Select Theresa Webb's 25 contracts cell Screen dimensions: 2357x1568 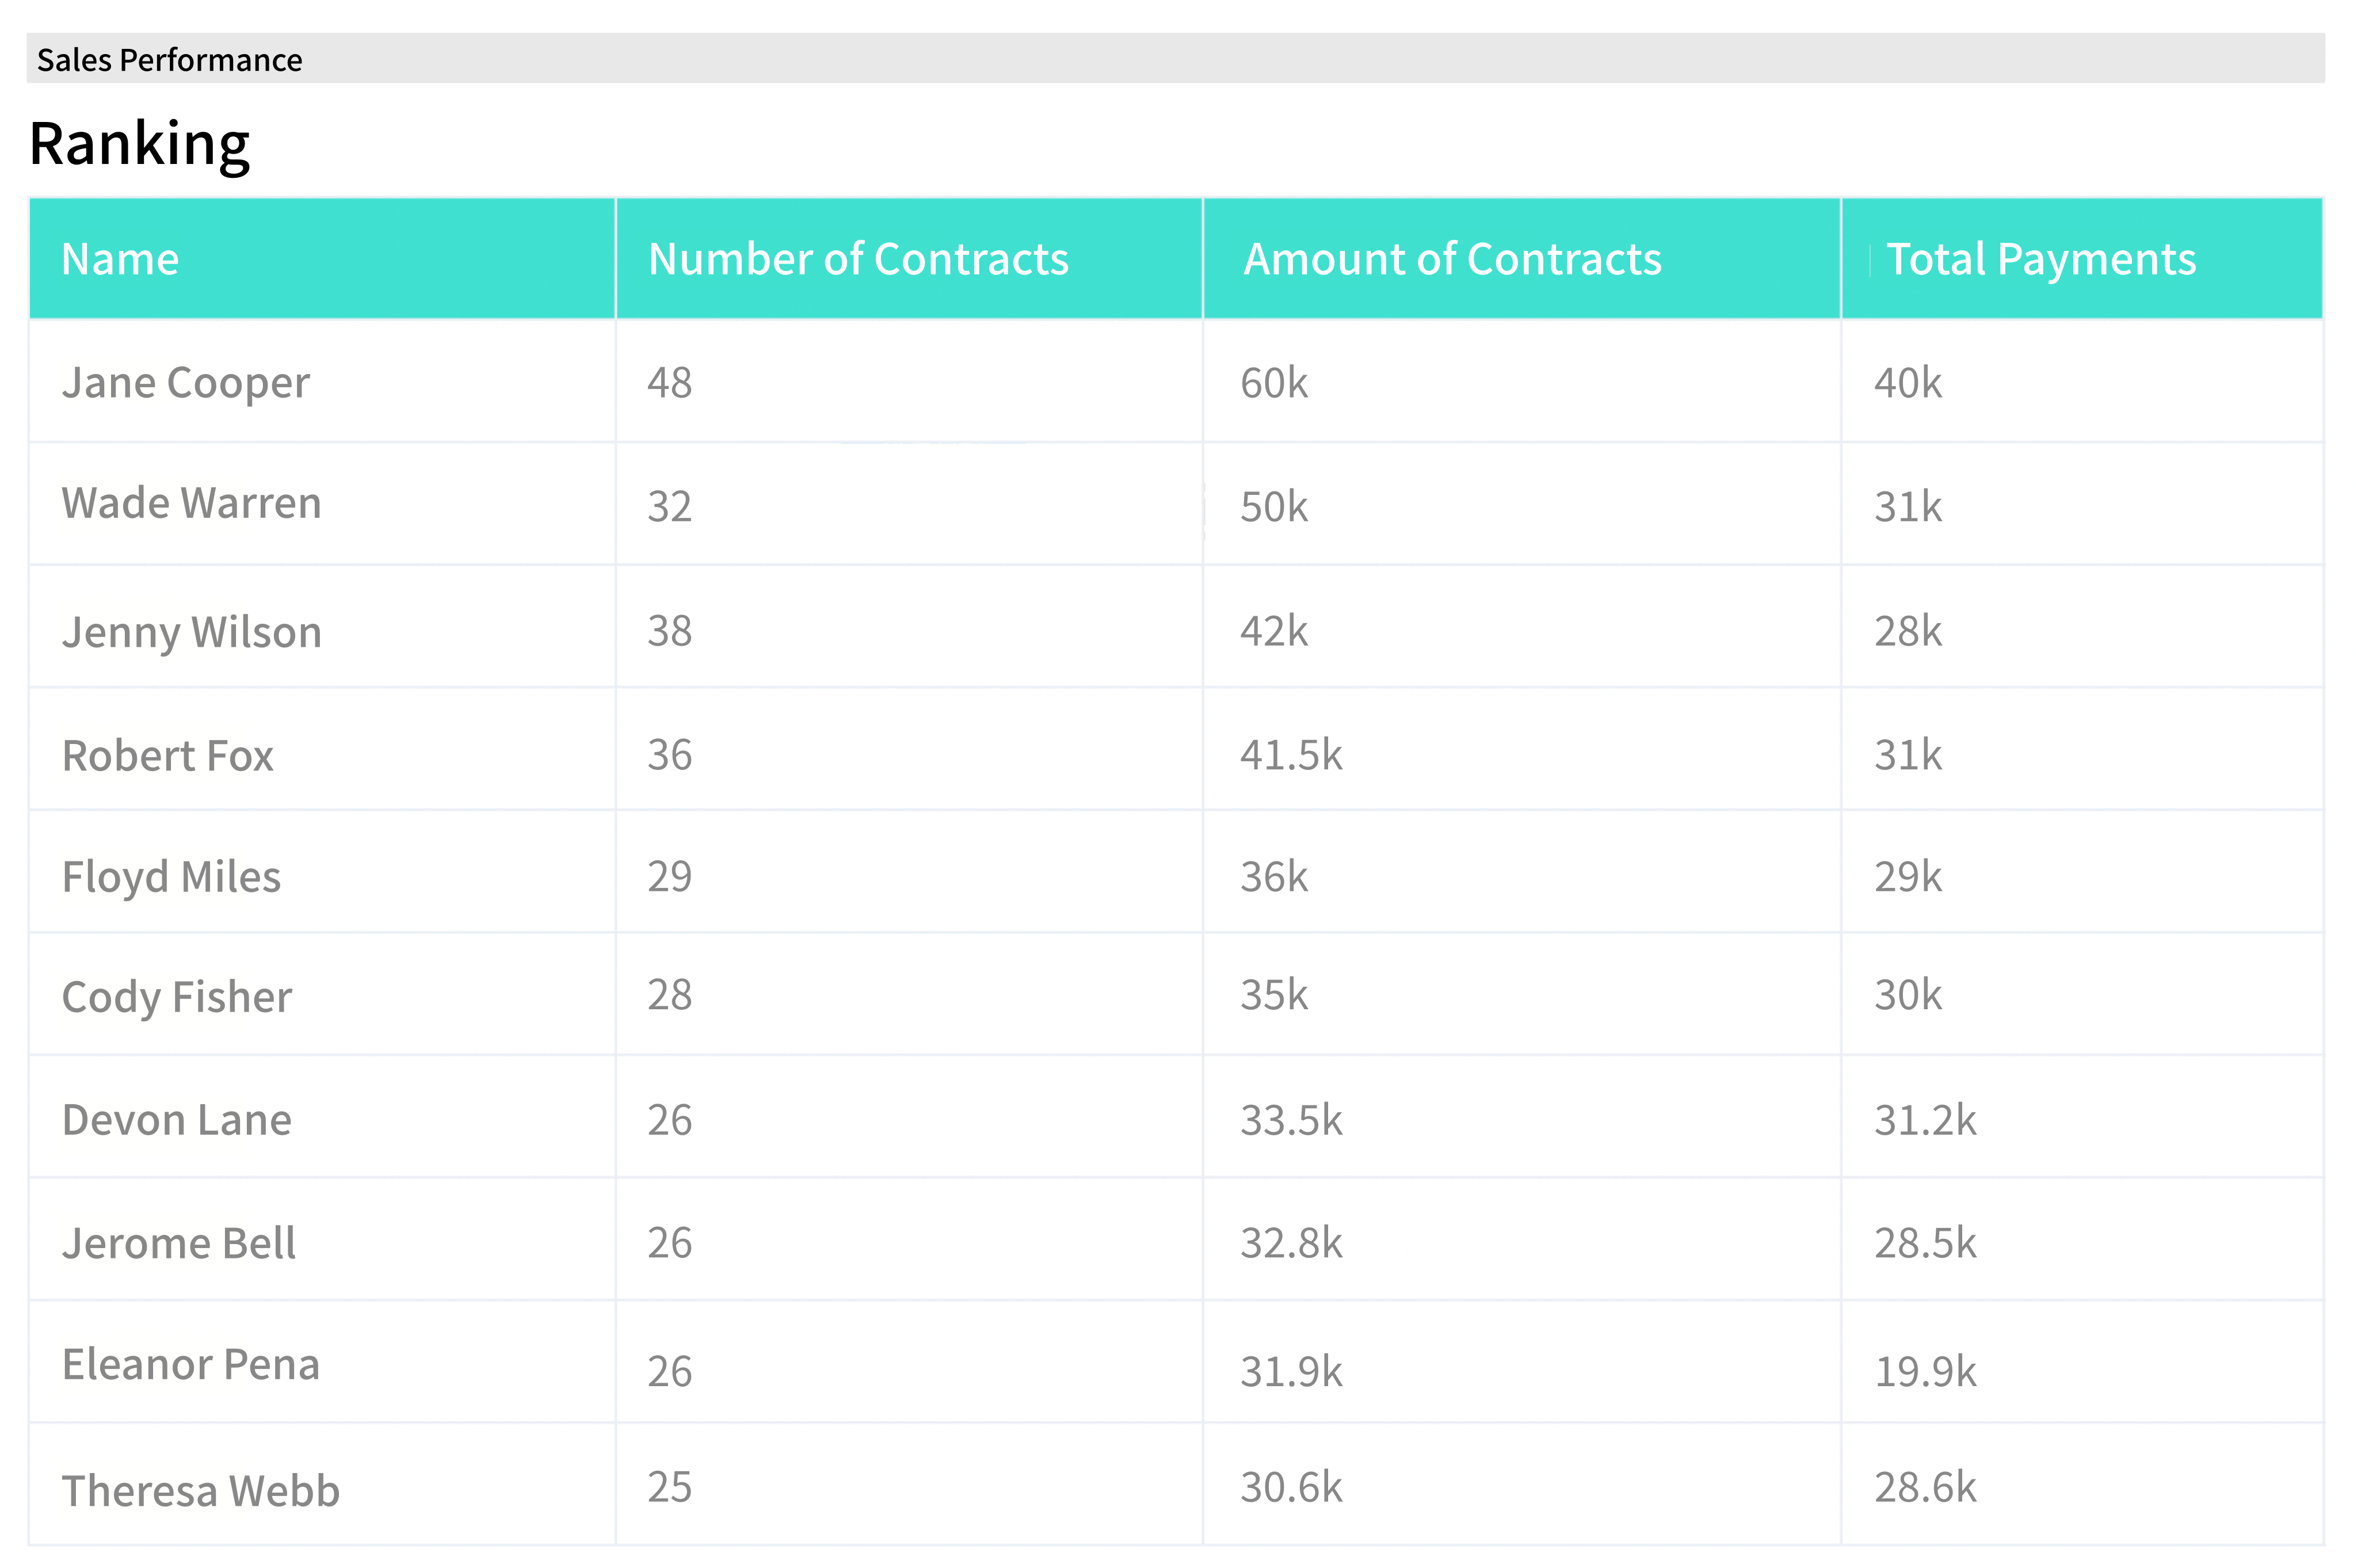click(x=670, y=1488)
